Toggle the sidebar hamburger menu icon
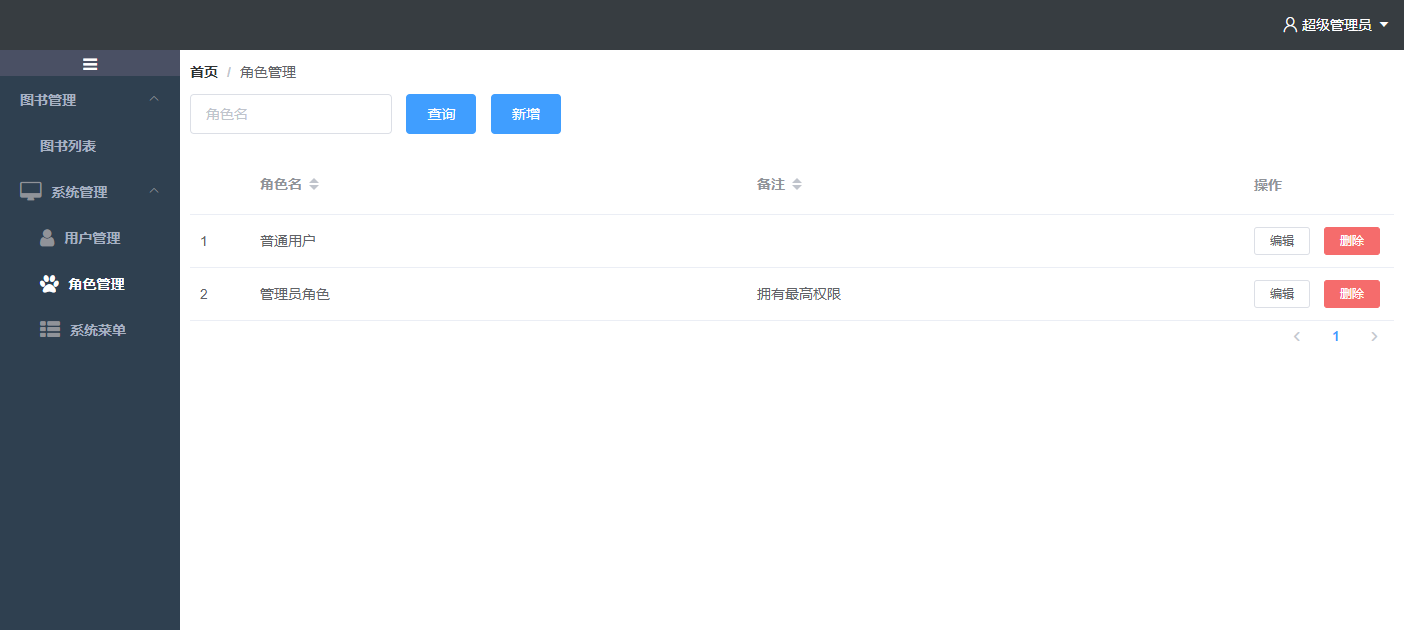Image resolution: width=1404 pixels, height=630 pixels. [90, 64]
